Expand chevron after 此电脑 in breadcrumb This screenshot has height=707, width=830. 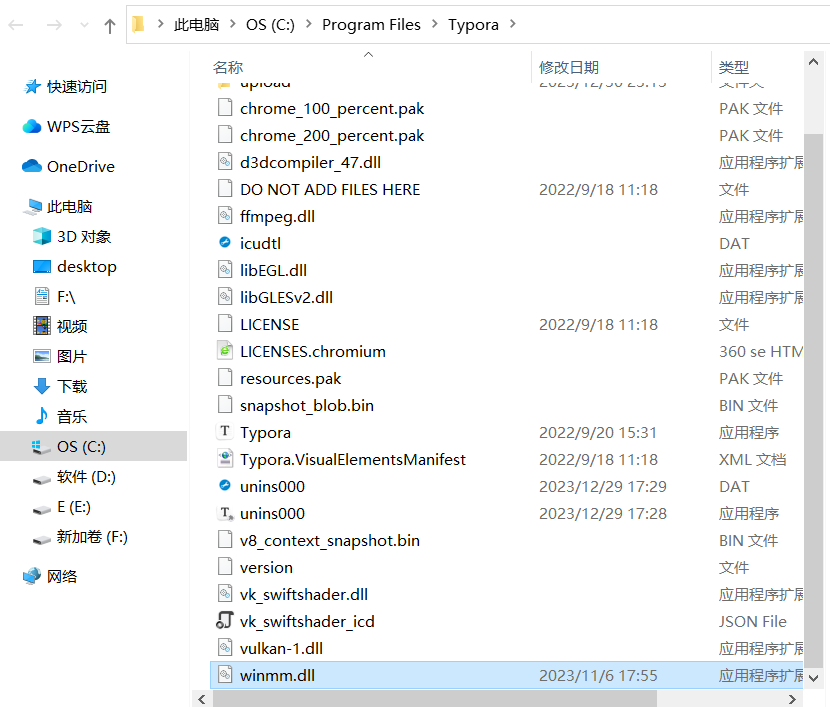tap(232, 24)
